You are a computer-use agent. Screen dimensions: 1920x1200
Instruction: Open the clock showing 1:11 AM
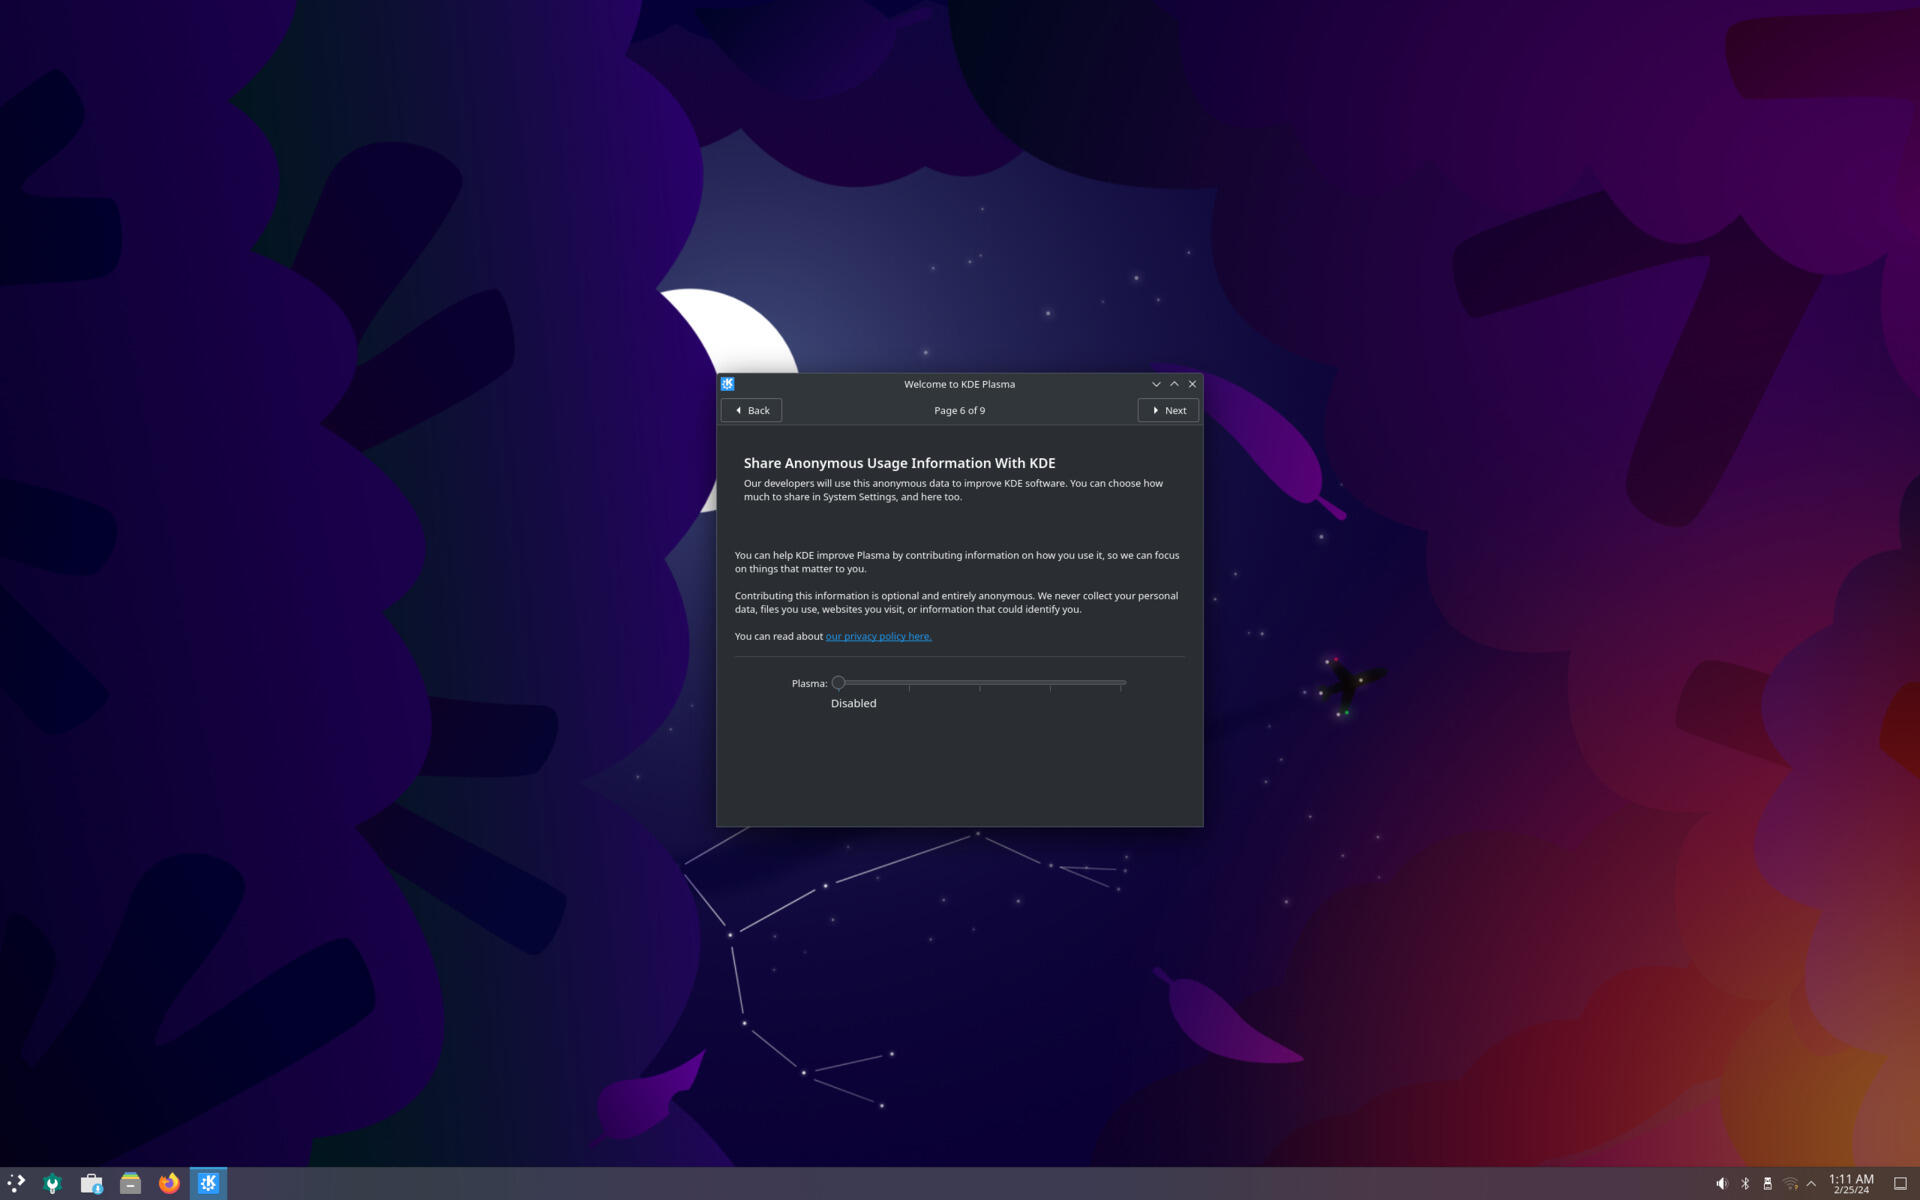(1851, 1184)
